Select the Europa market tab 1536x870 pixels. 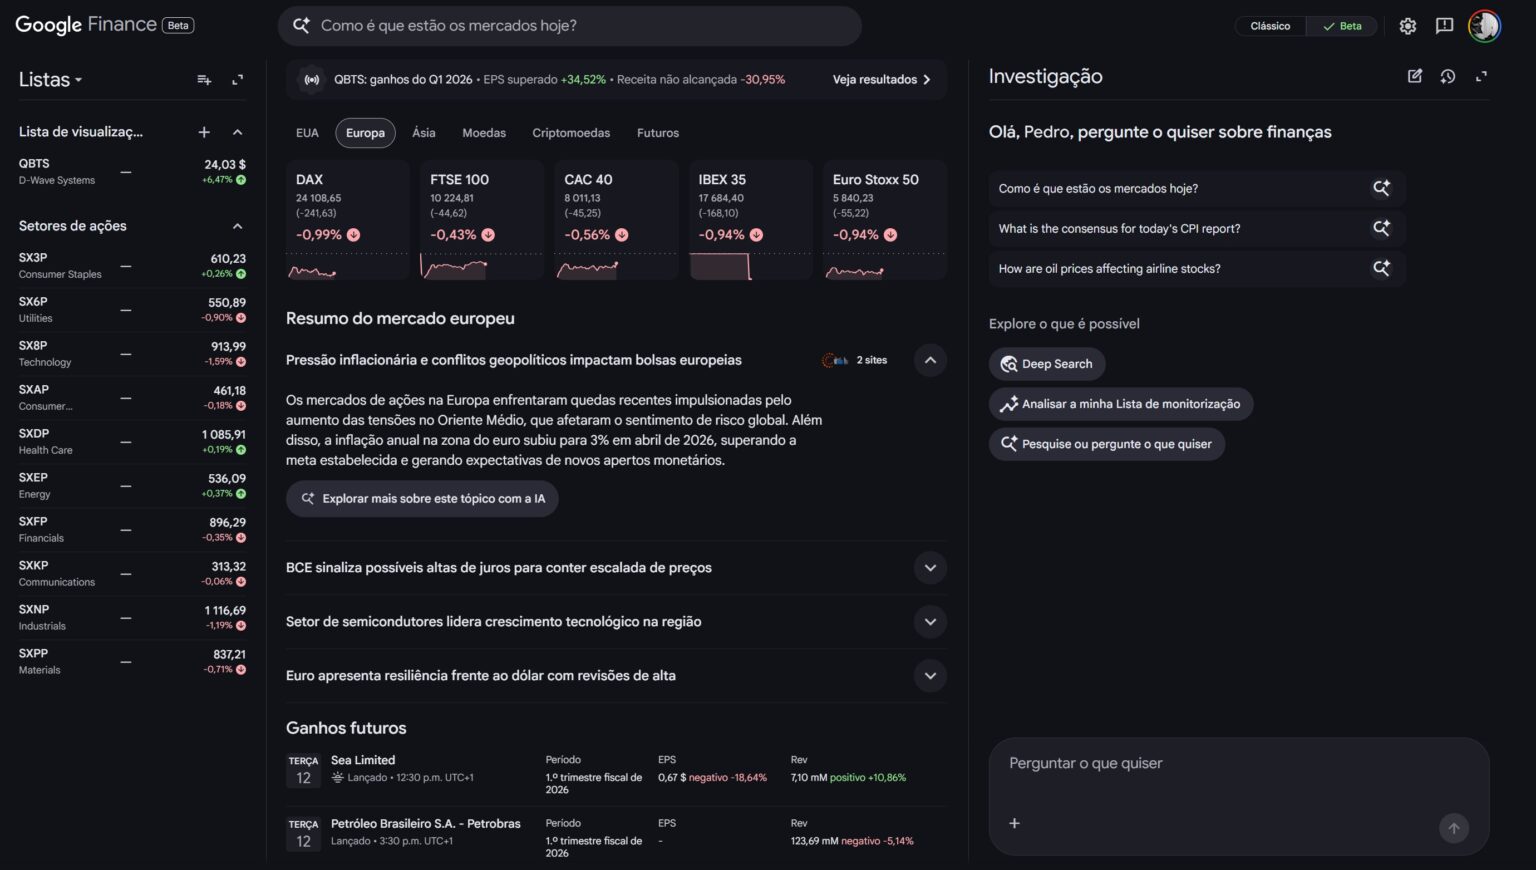(365, 133)
